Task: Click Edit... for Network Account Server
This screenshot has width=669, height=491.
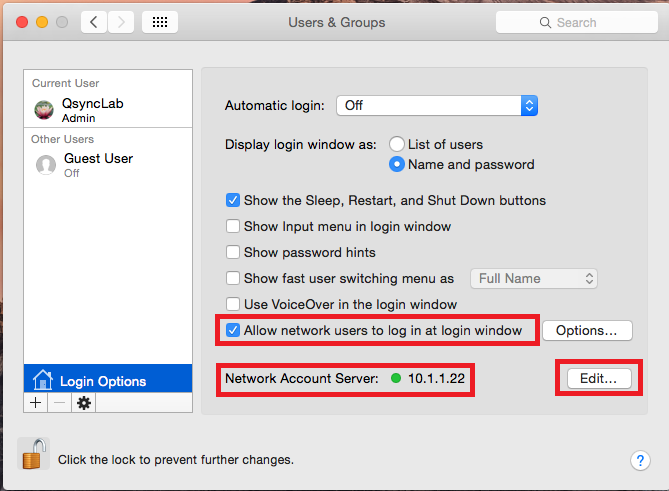Action: pos(599,378)
